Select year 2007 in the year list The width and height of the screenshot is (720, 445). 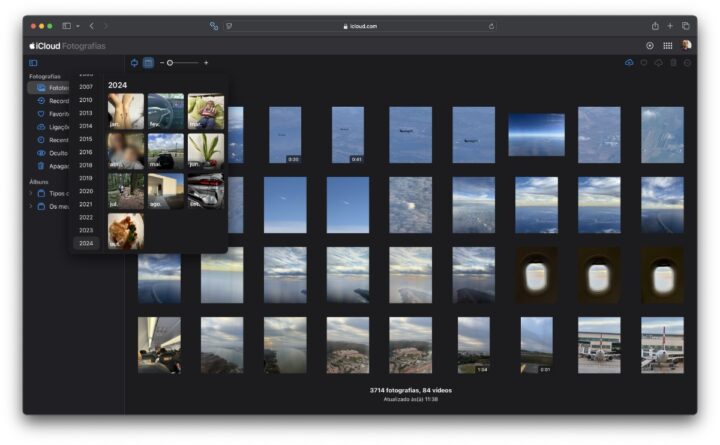[86, 87]
